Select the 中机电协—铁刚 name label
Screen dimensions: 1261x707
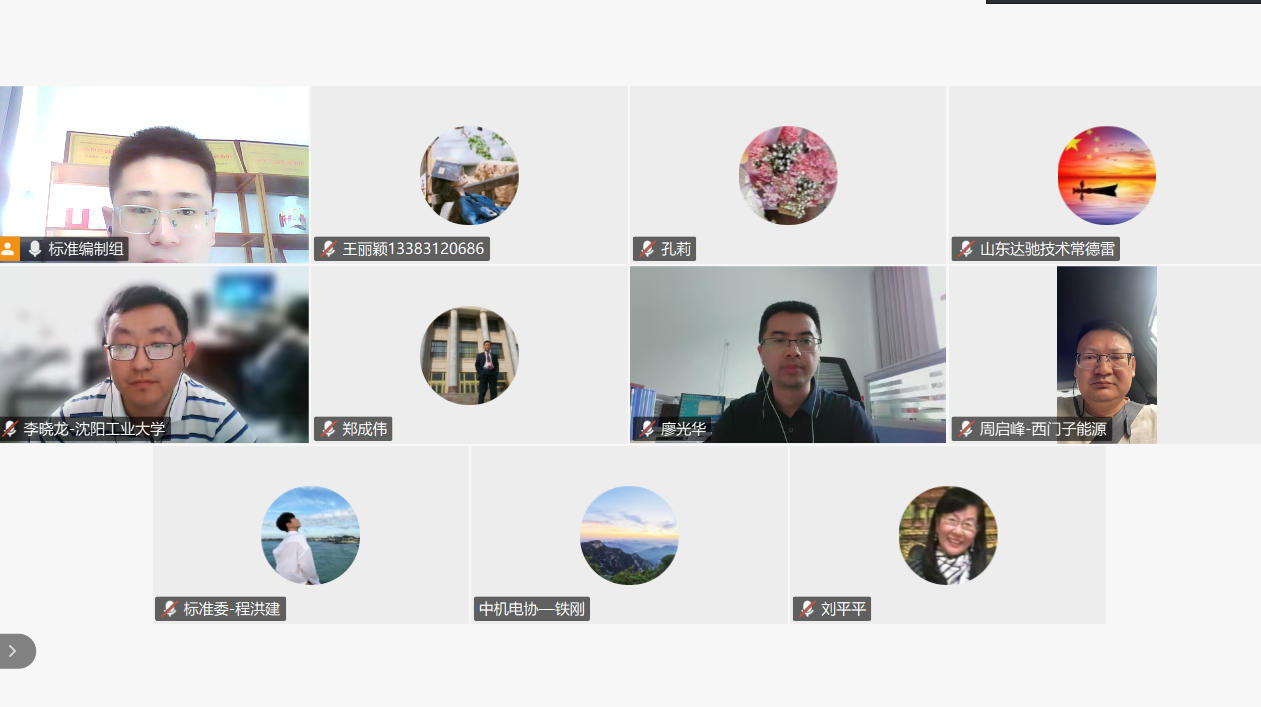coord(531,609)
